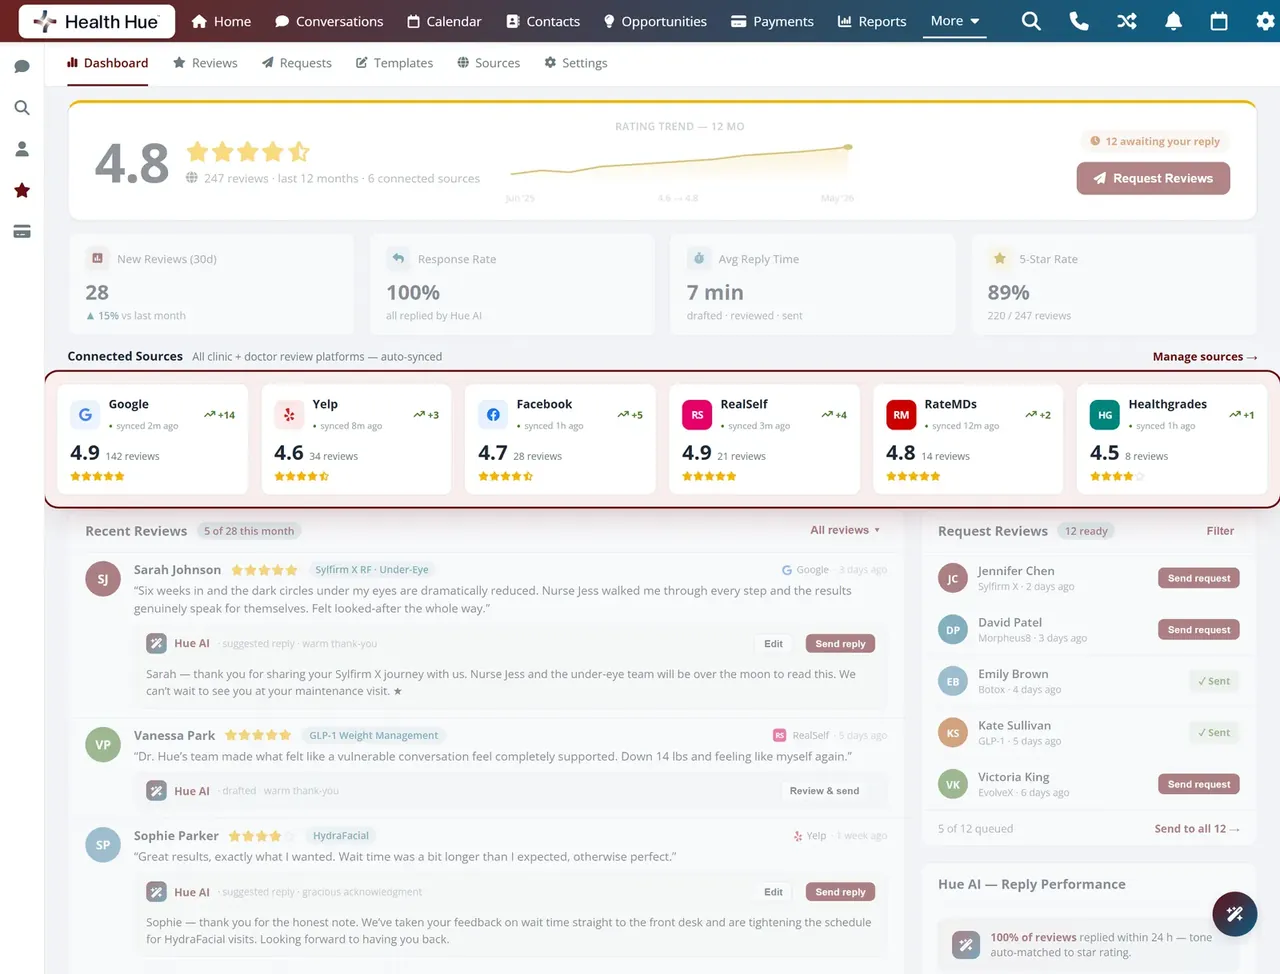This screenshot has width=1280, height=974.
Task: Send reply to Sophie Parker review
Action: pyautogui.click(x=840, y=892)
